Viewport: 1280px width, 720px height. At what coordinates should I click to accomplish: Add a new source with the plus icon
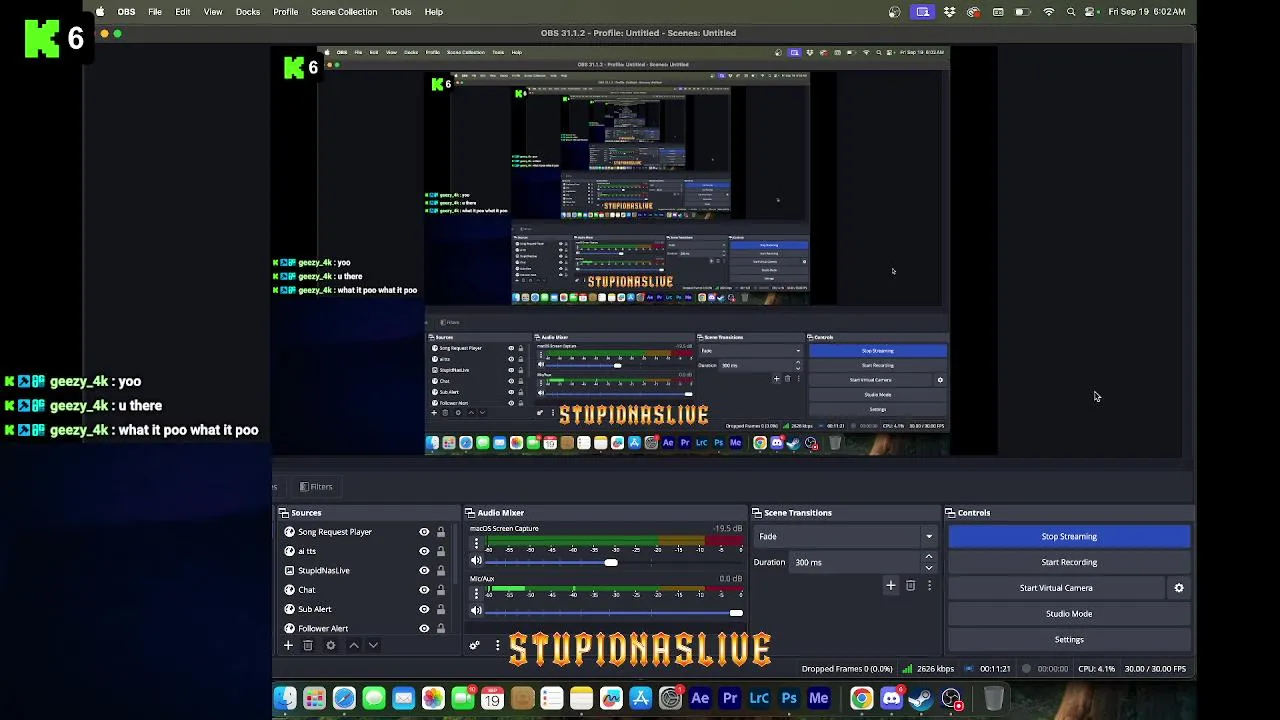click(288, 646)
